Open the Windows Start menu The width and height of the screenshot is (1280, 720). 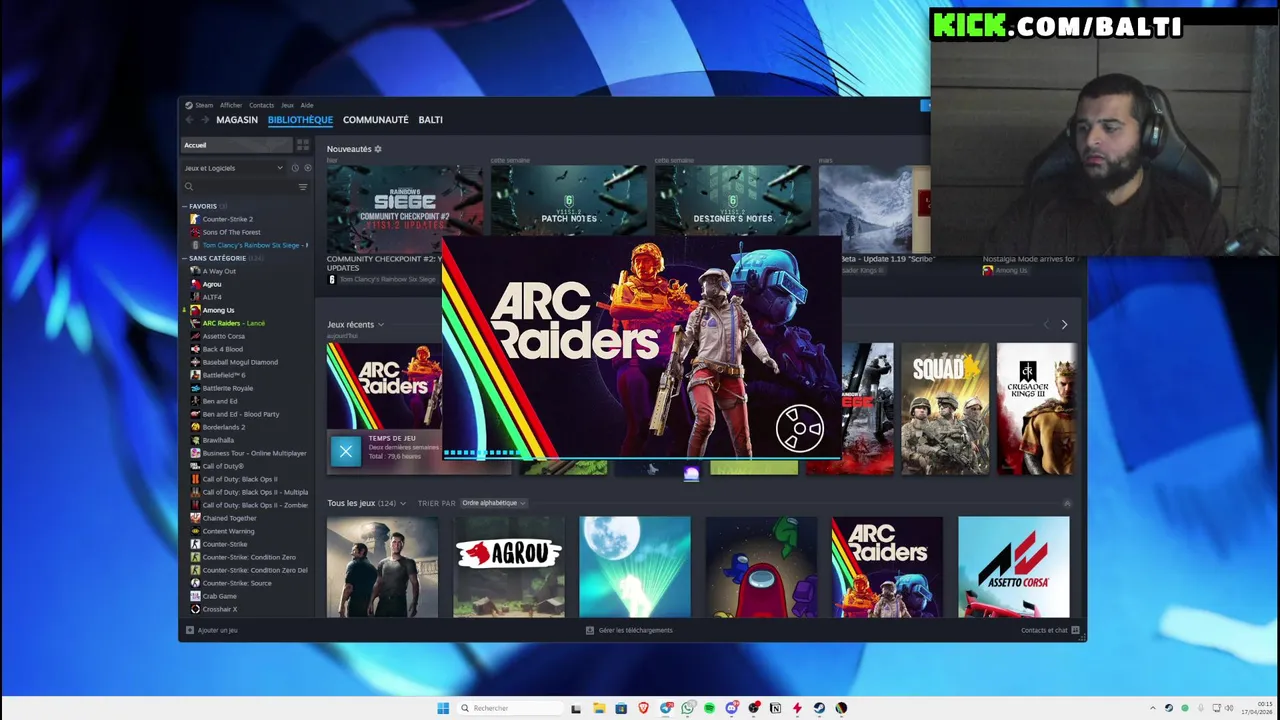point(443,708)
